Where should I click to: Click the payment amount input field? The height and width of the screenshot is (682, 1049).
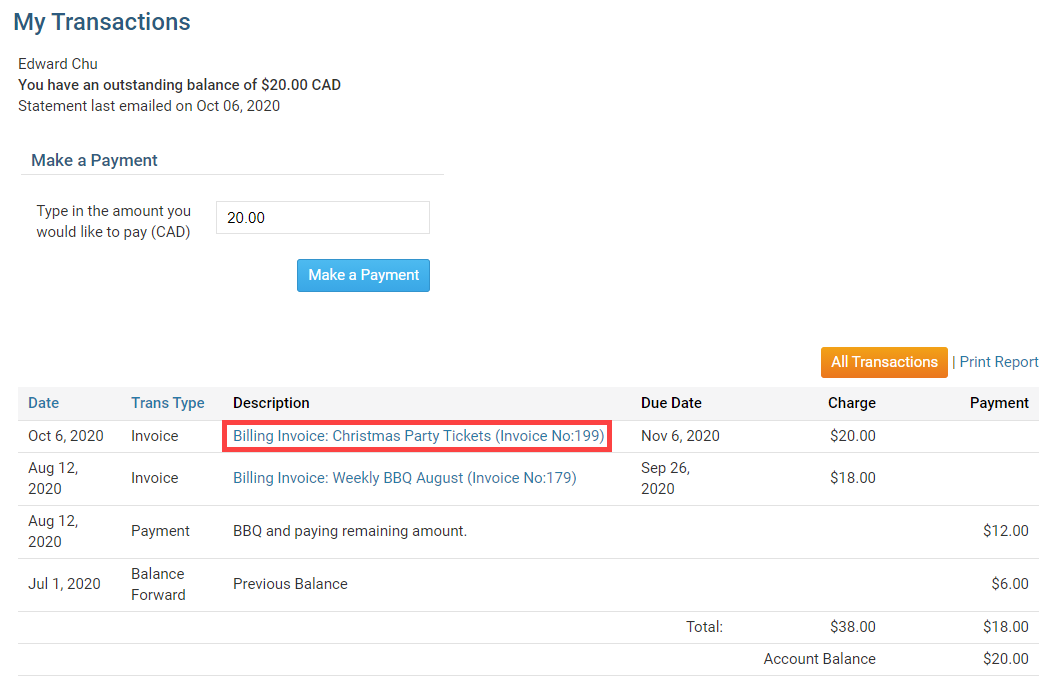pyautogui.click(x=322, y=217)
